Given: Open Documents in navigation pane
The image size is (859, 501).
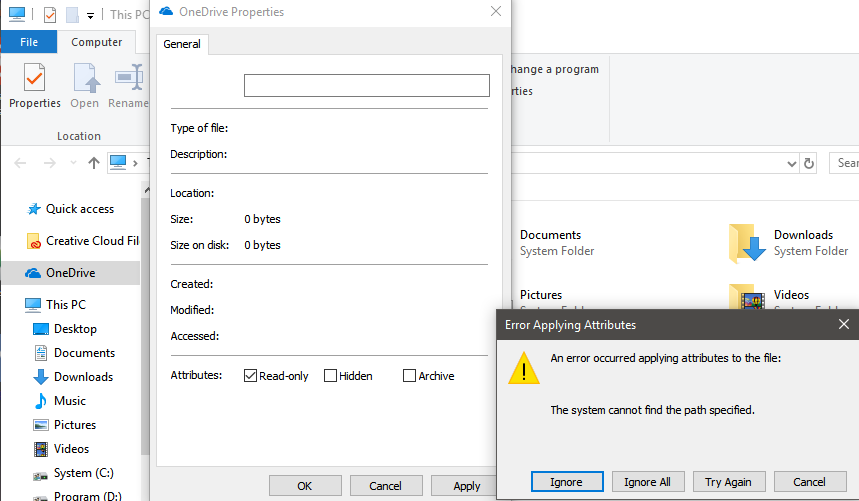Looking at the screenshot, I should (x=74, y=353).
